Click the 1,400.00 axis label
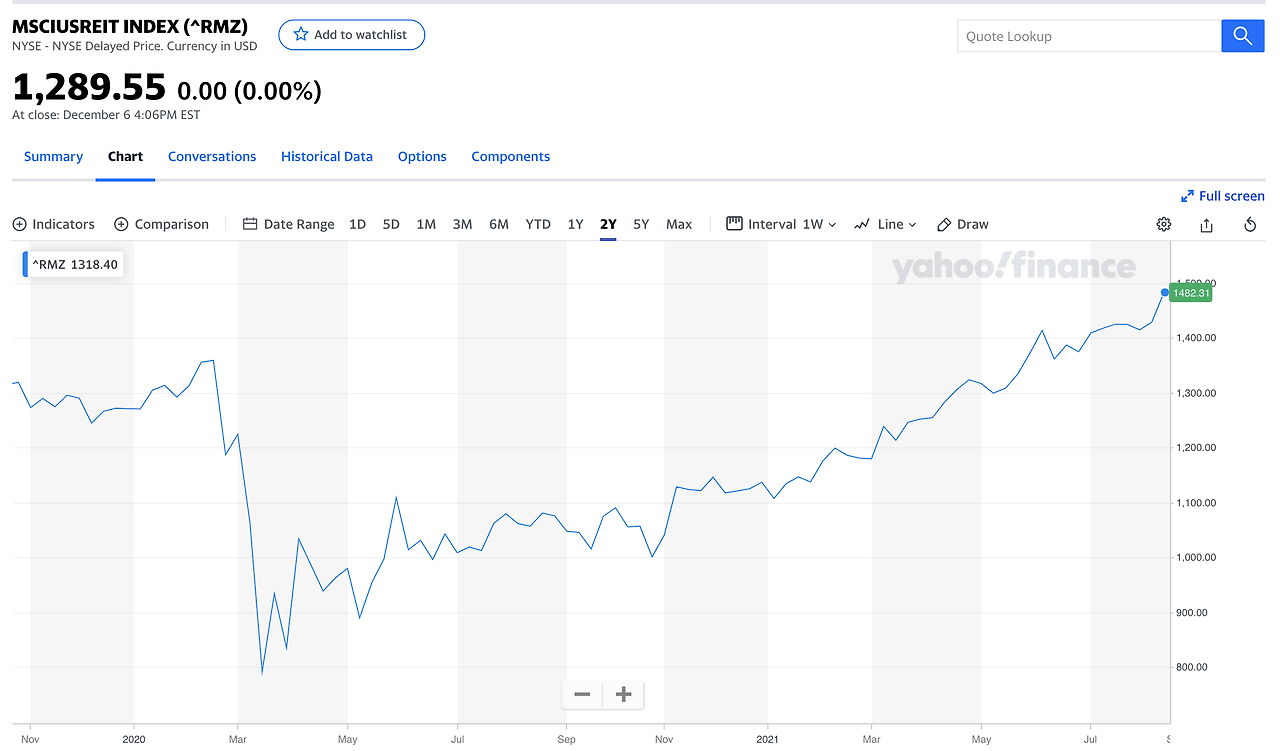Screen dimensions: 1280x751 pos(1196,338)
